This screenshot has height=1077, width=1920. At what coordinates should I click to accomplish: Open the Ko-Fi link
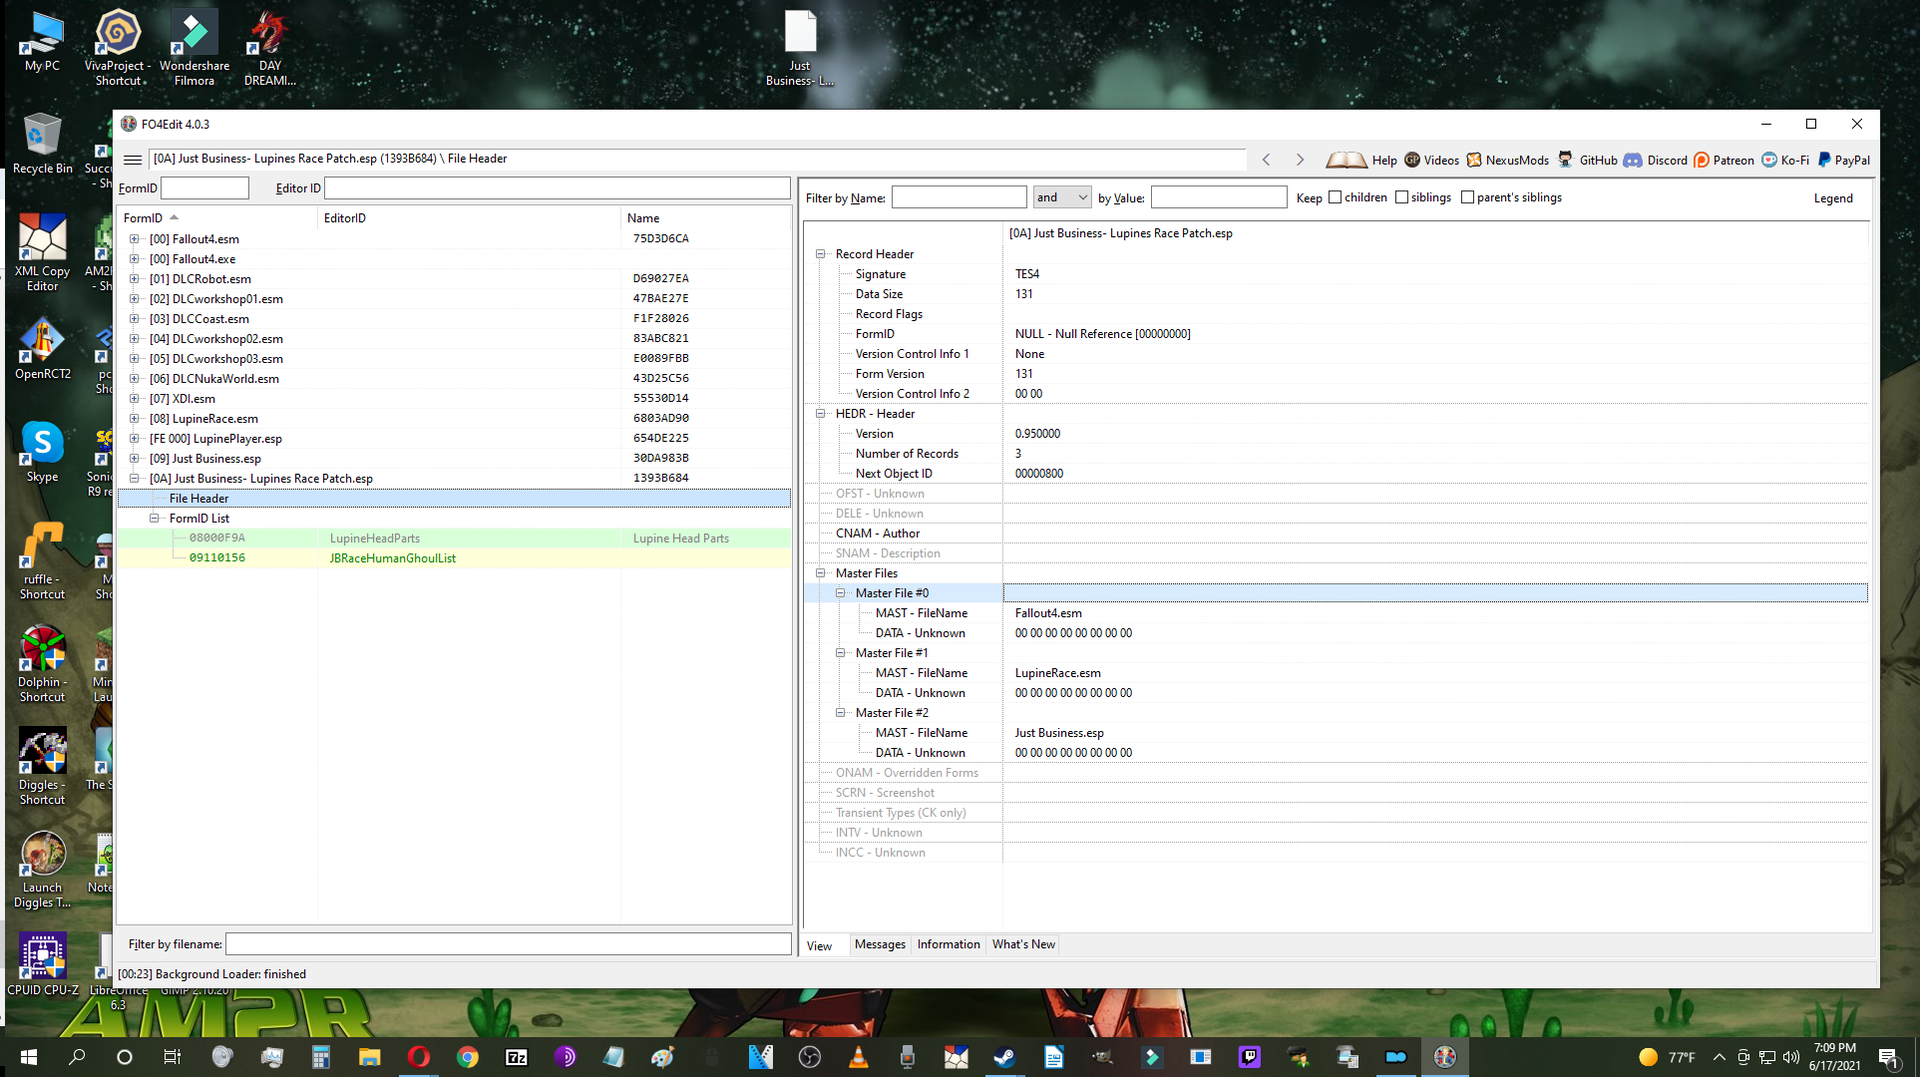1785,160
